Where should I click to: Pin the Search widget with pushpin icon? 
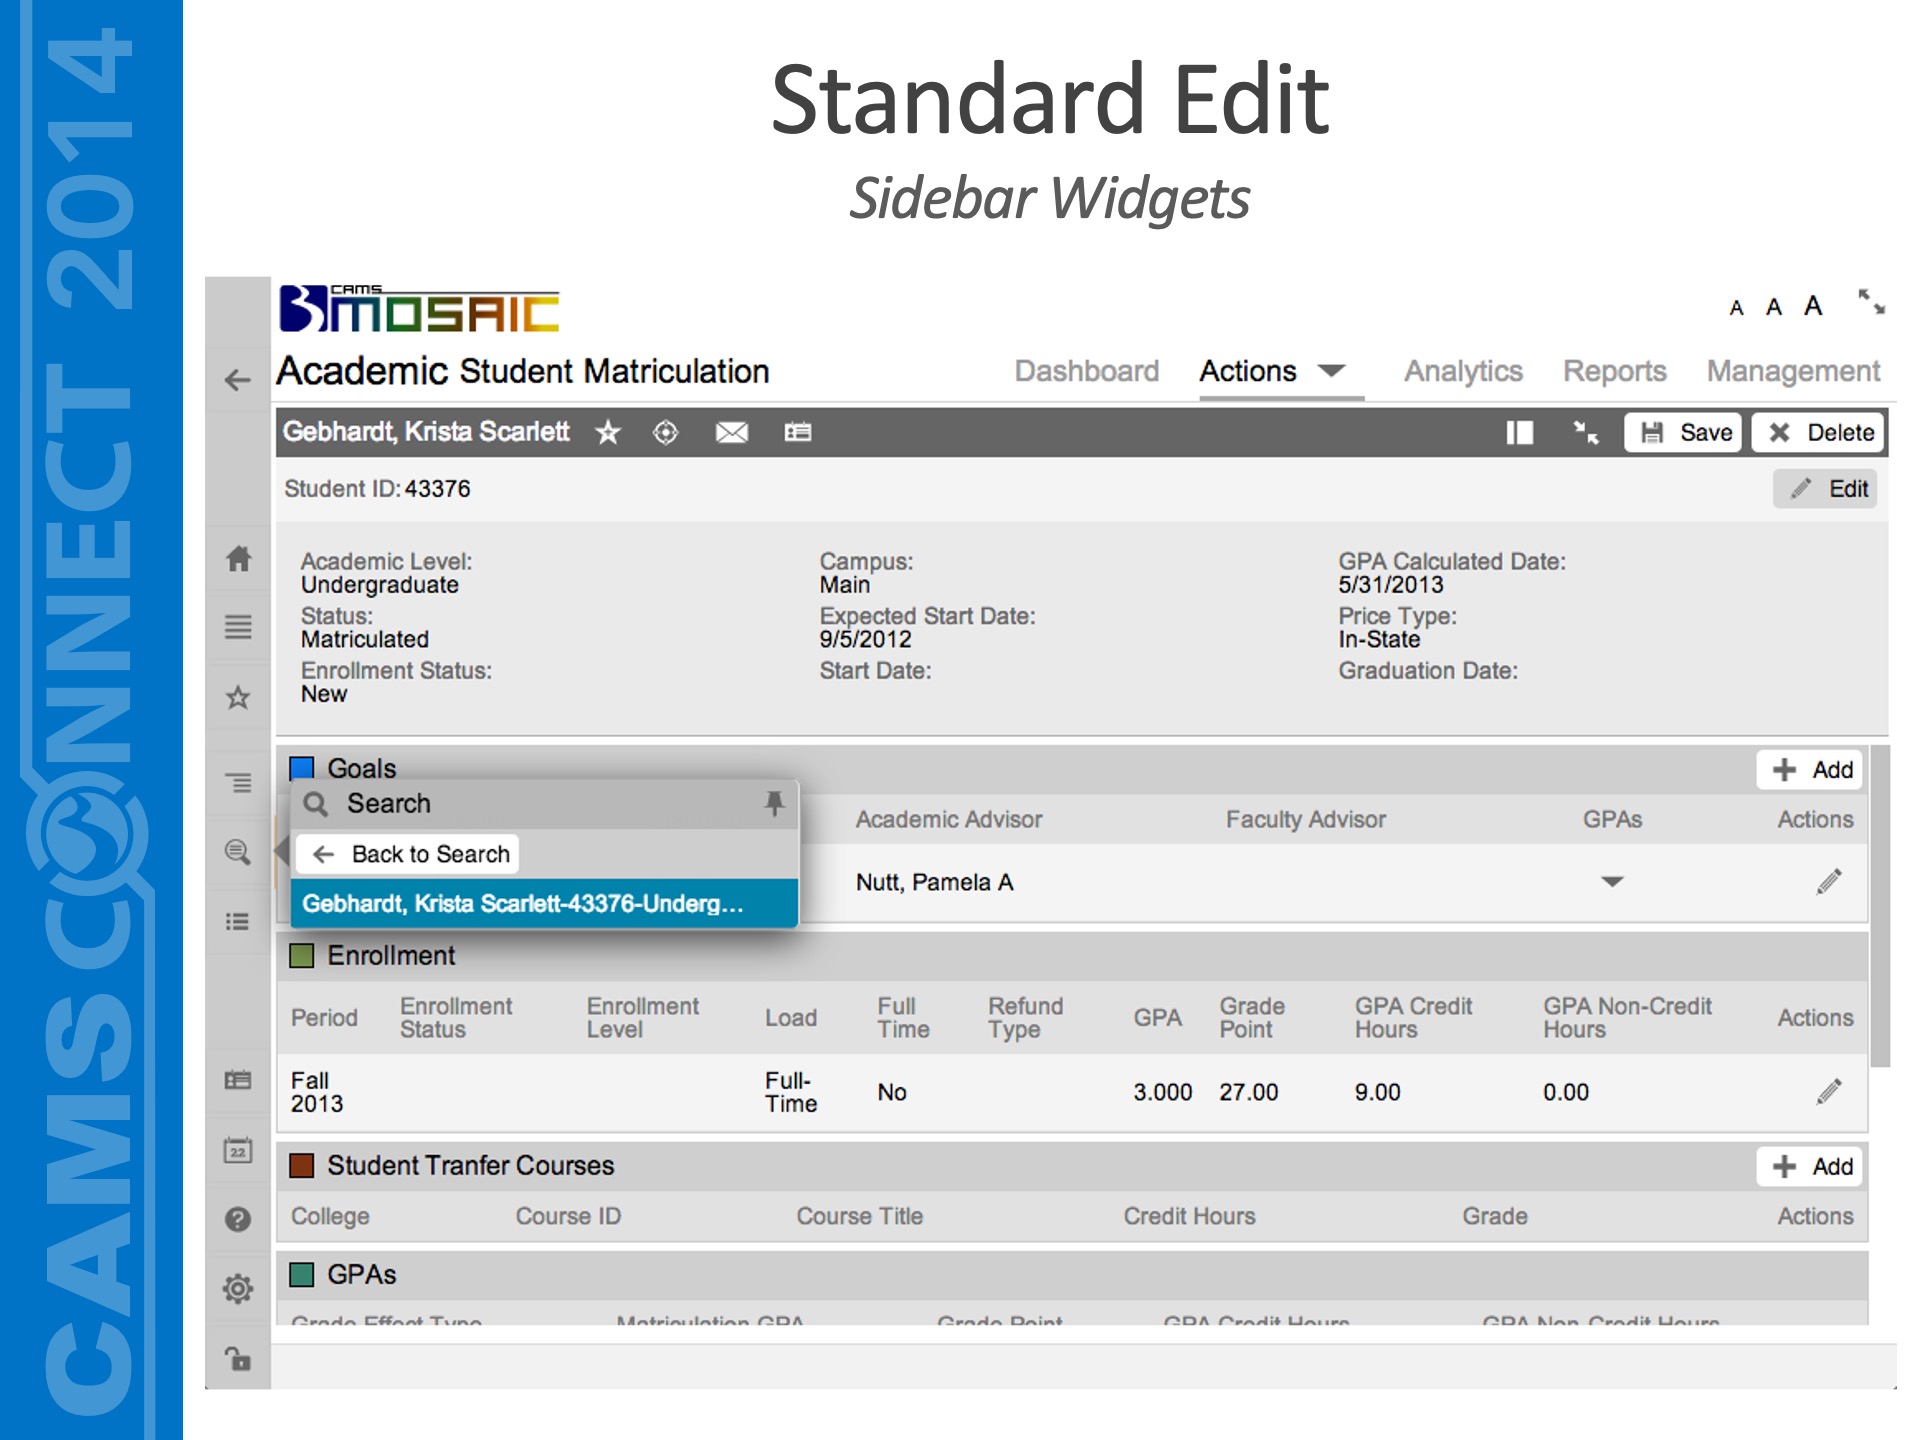[774, 803]
